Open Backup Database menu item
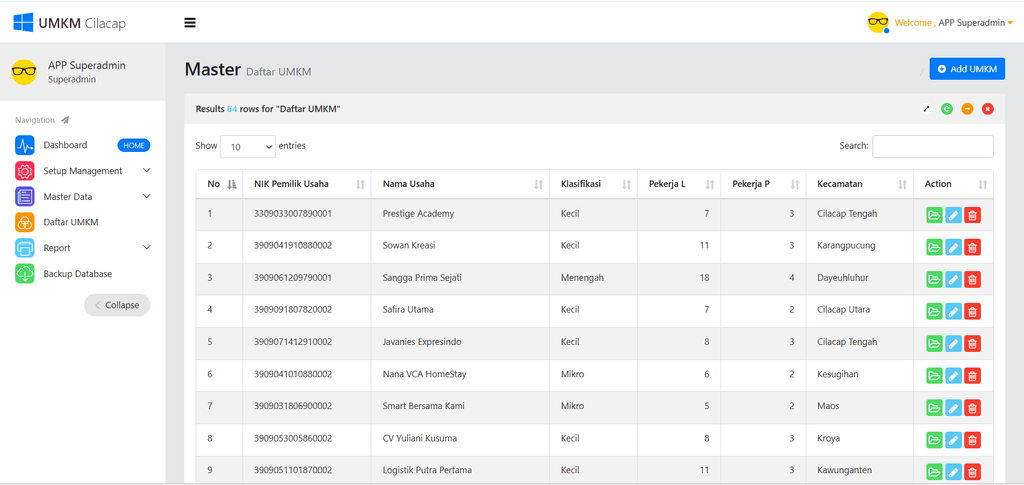 [x=78, y=274]
